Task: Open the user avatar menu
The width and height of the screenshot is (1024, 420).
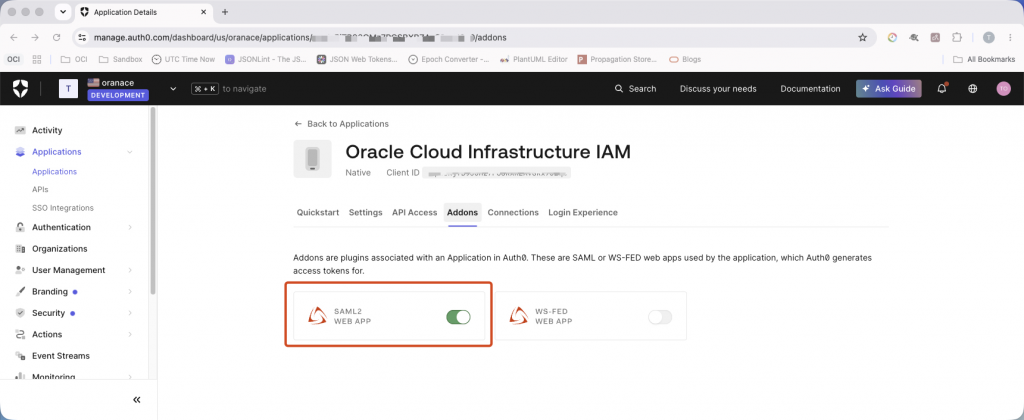Action: coord(1003,89)
